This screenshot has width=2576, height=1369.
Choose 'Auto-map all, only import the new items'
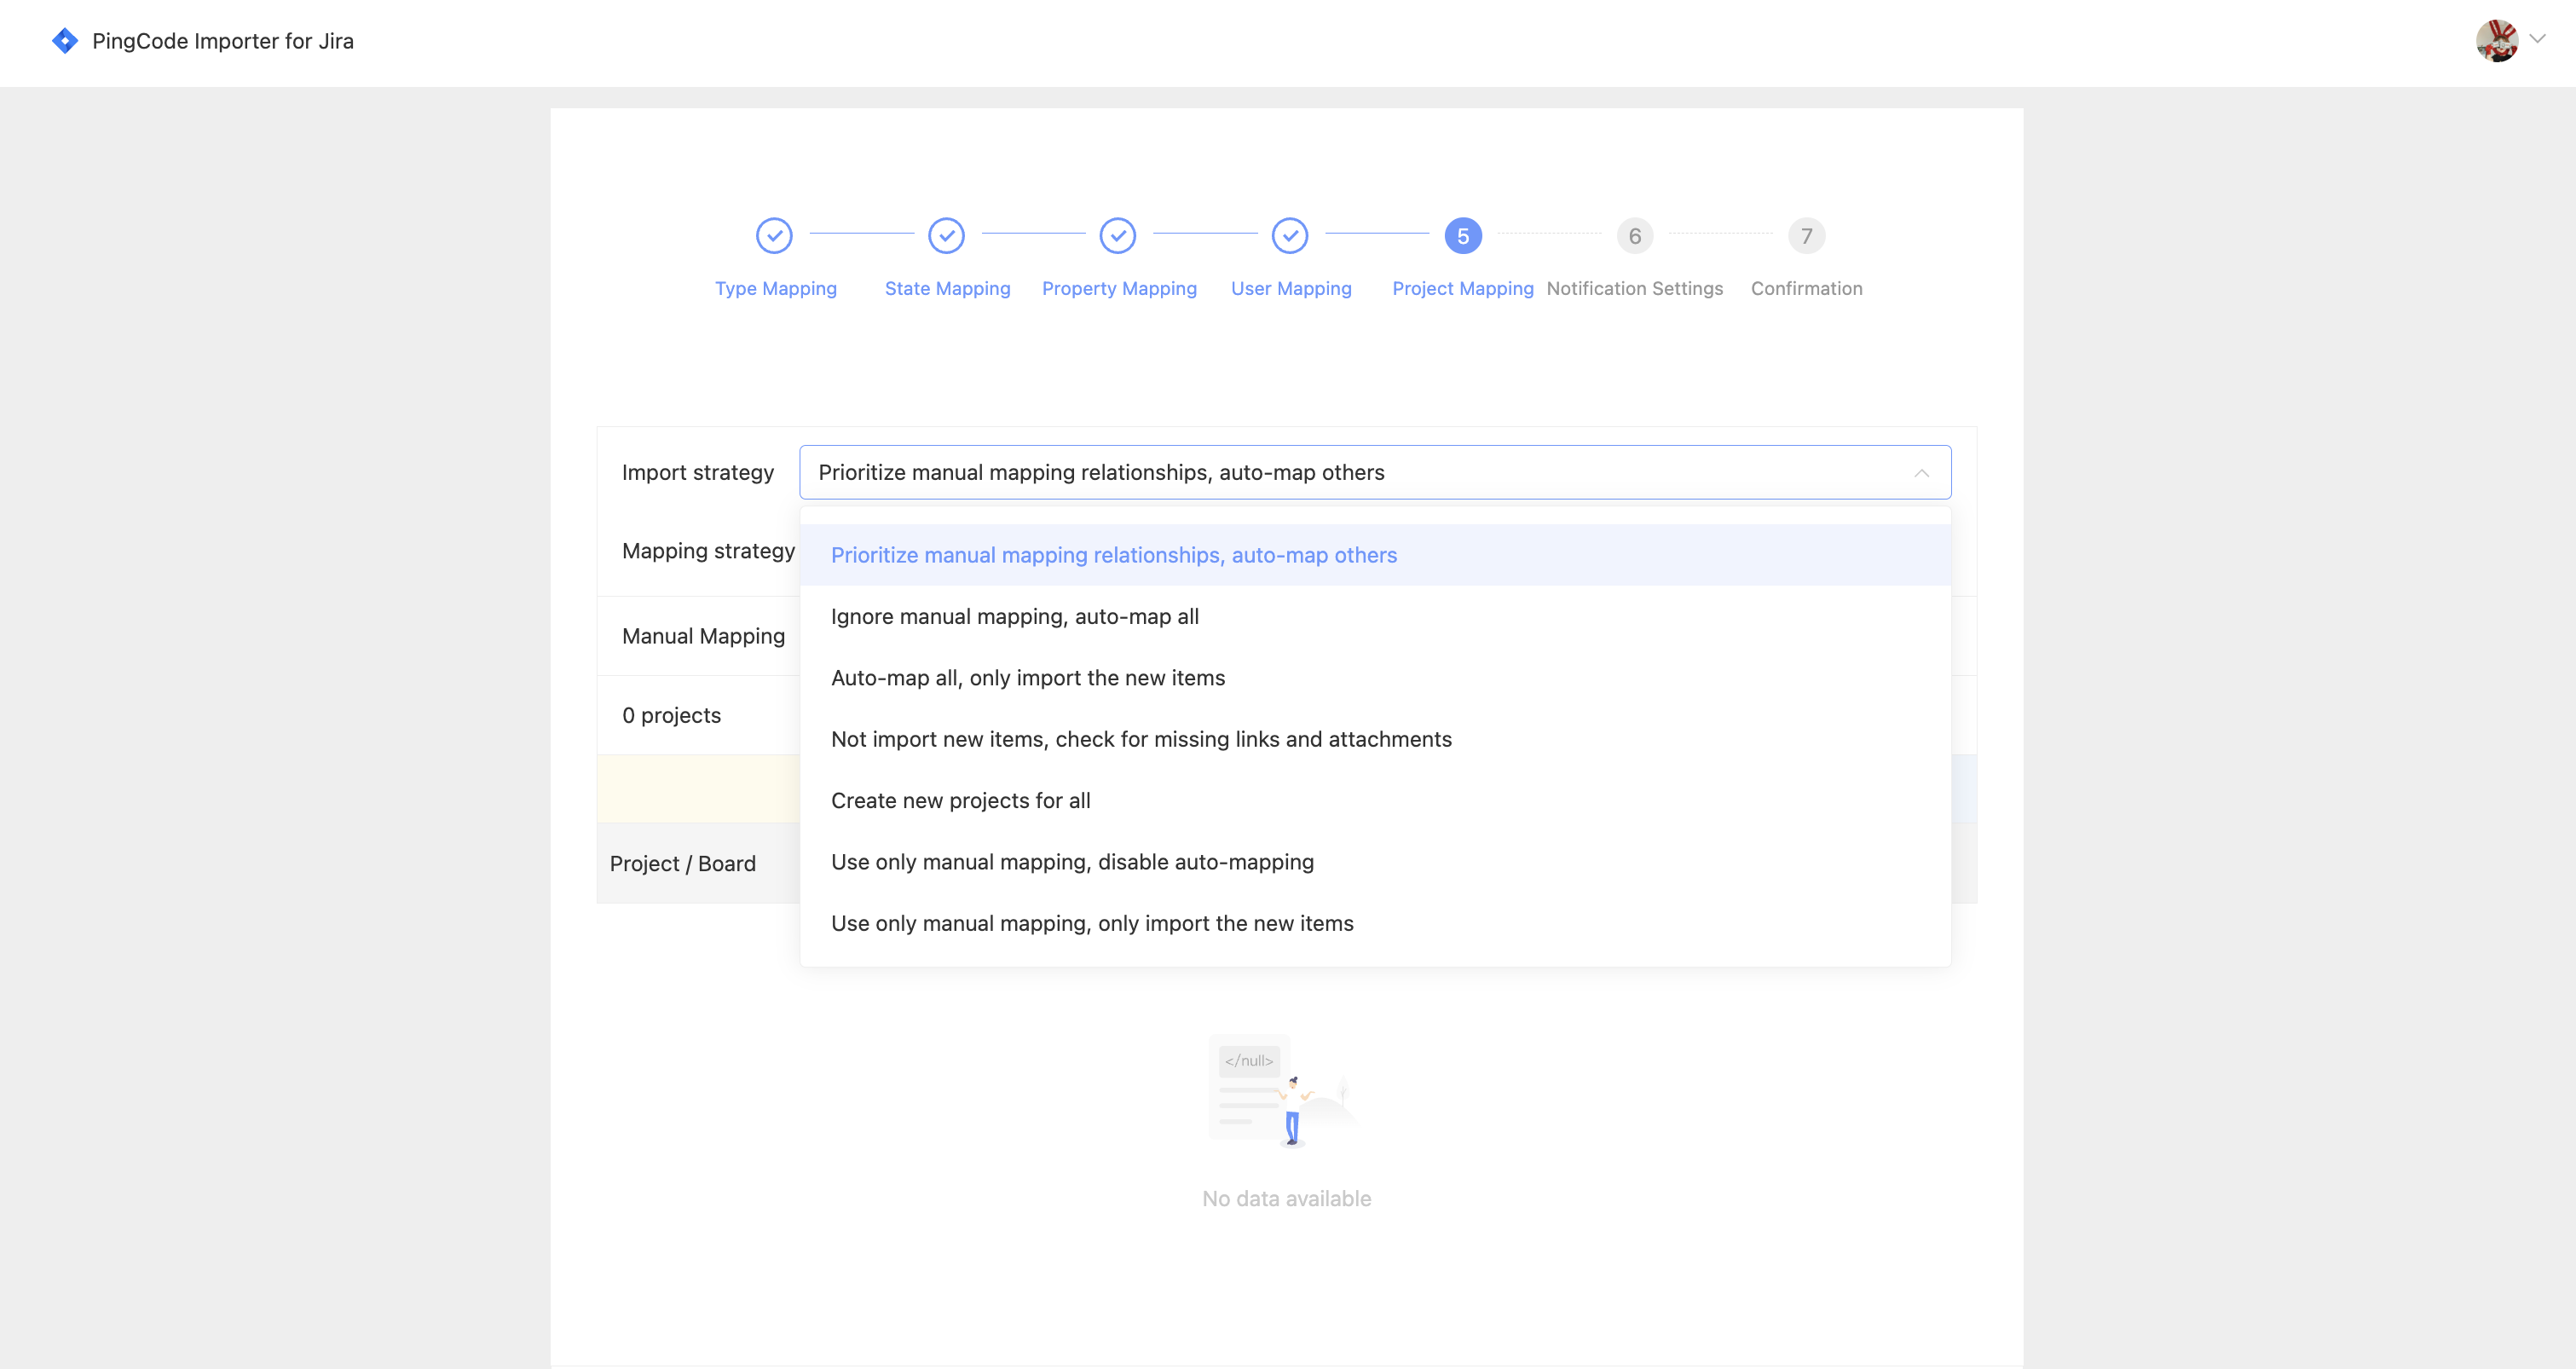(x=1027, y=677)
